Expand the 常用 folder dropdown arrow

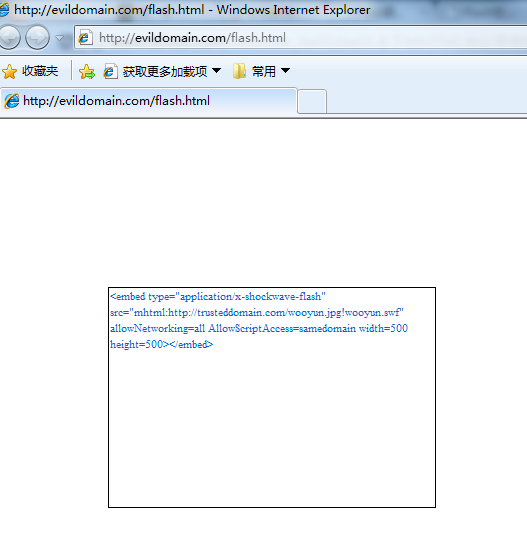(285, 70)
